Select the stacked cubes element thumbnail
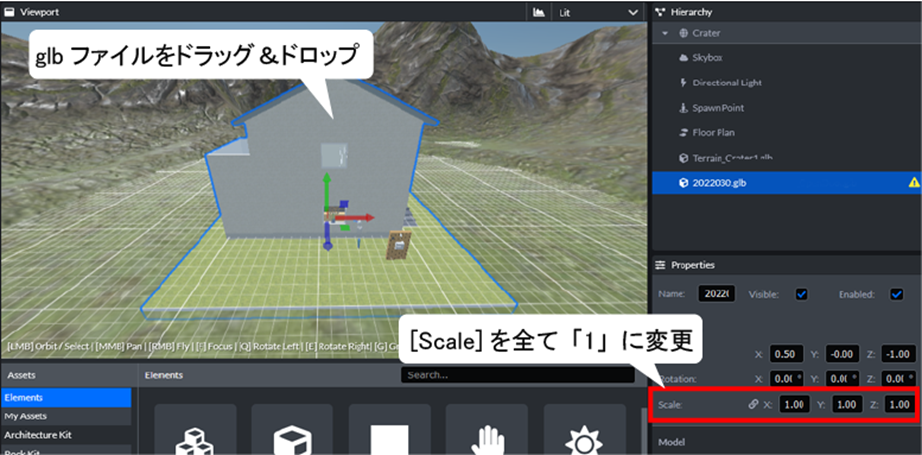Screen dimensions: 922x455 (194, 438)
